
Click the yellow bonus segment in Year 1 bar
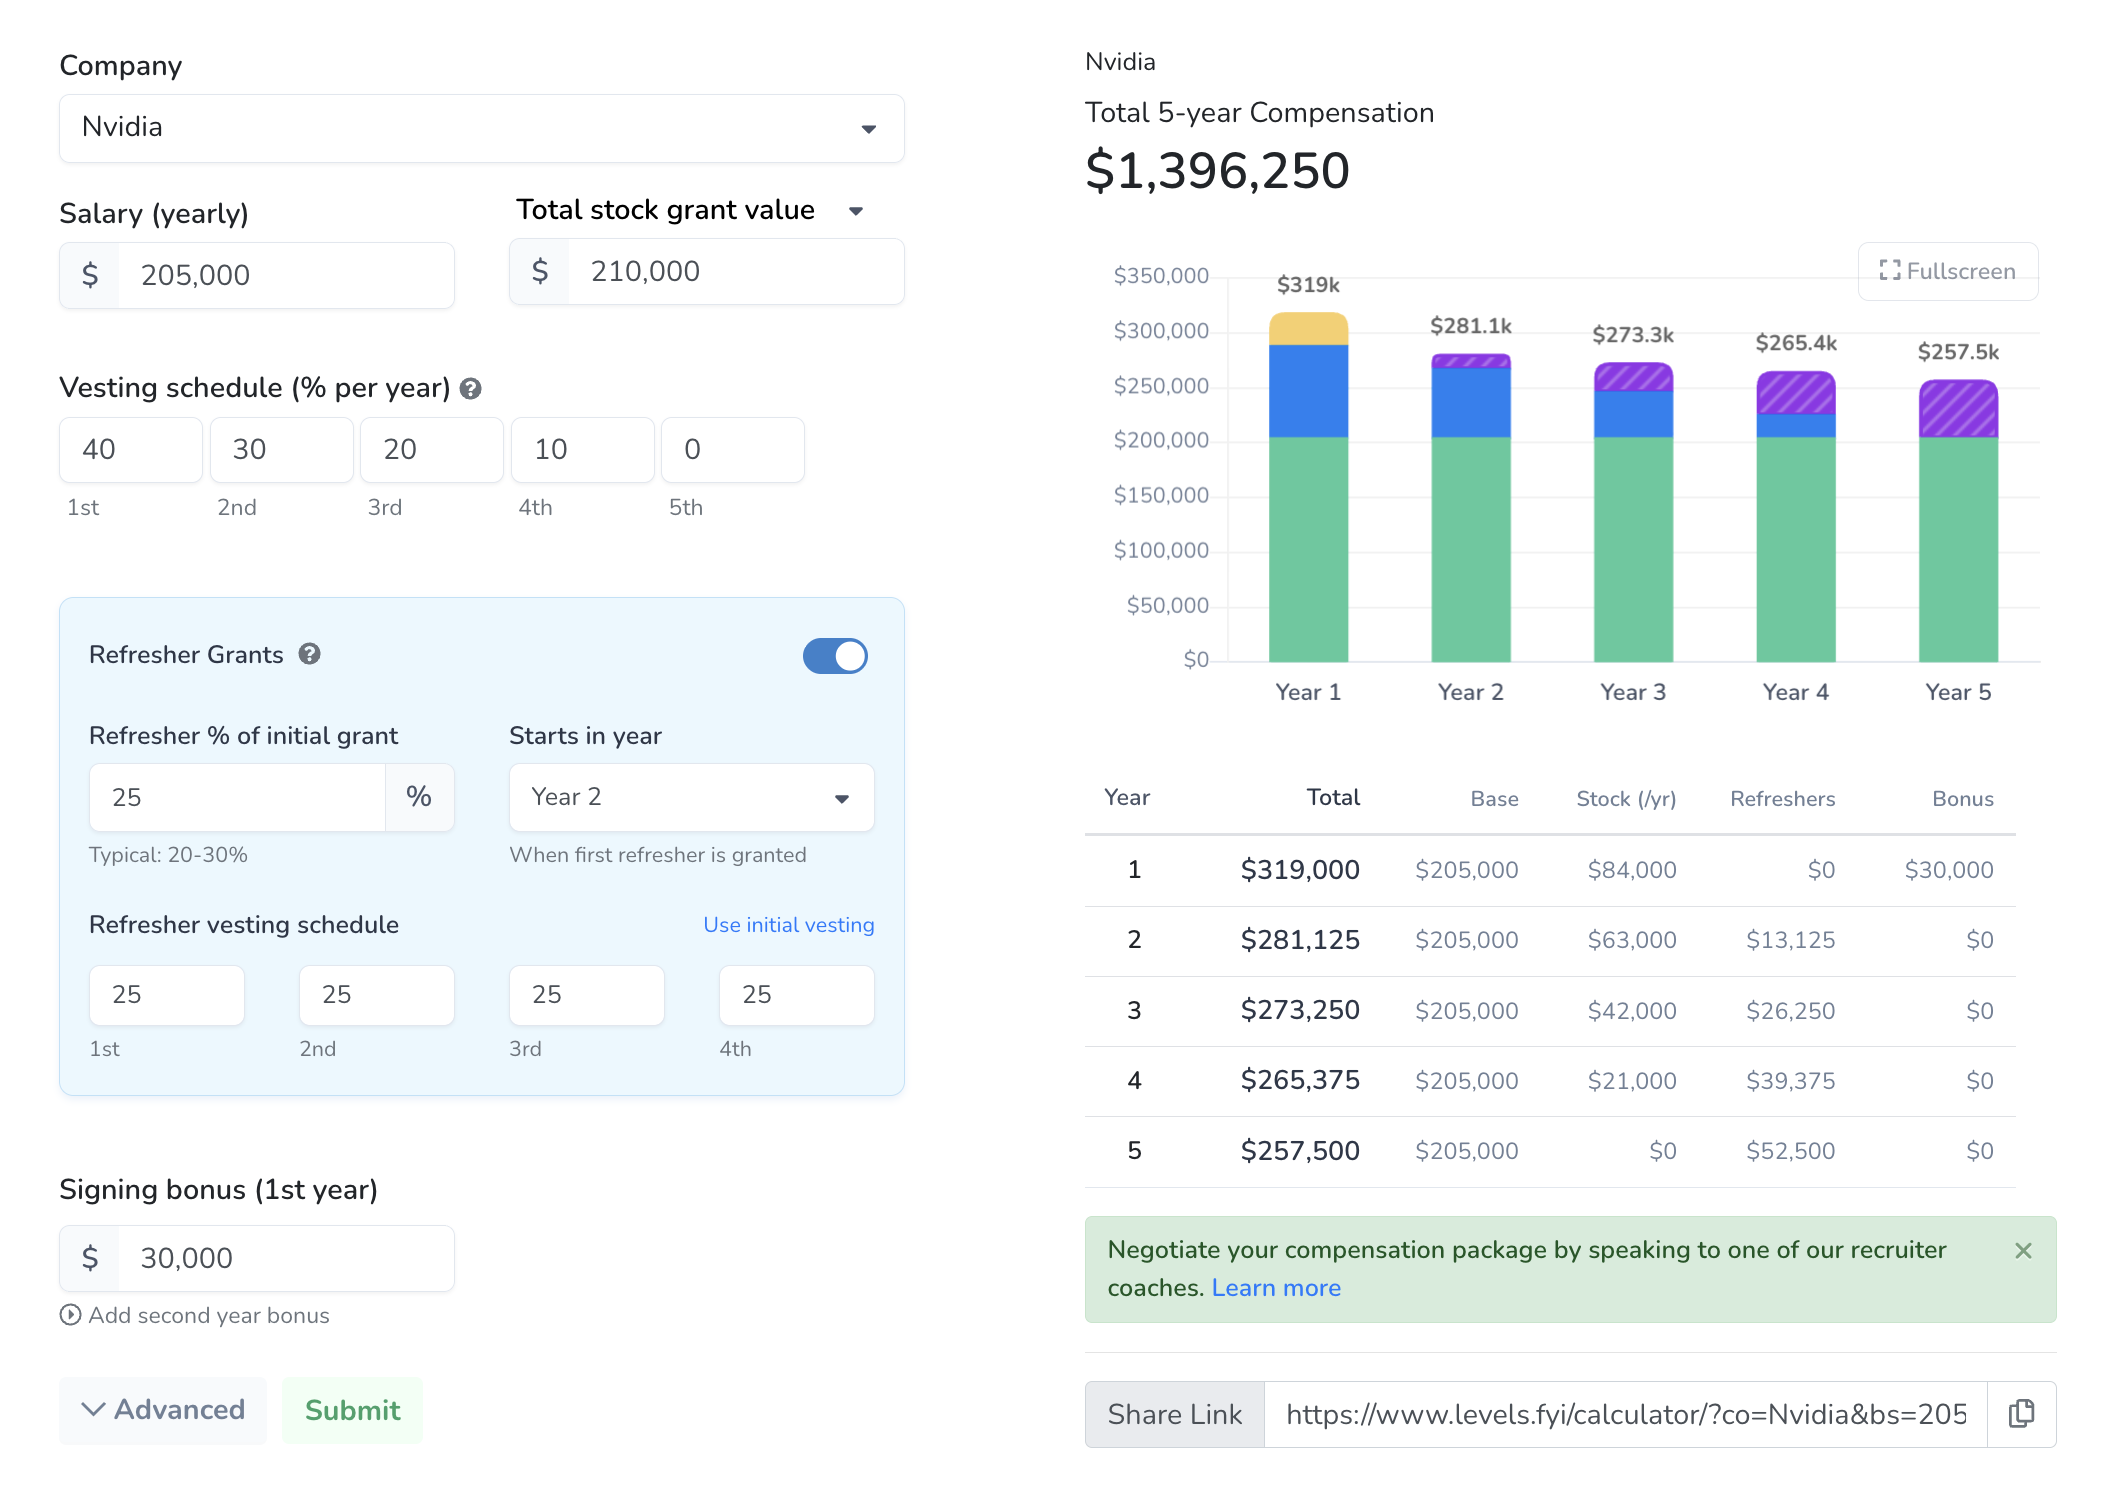click(1308, 329)
